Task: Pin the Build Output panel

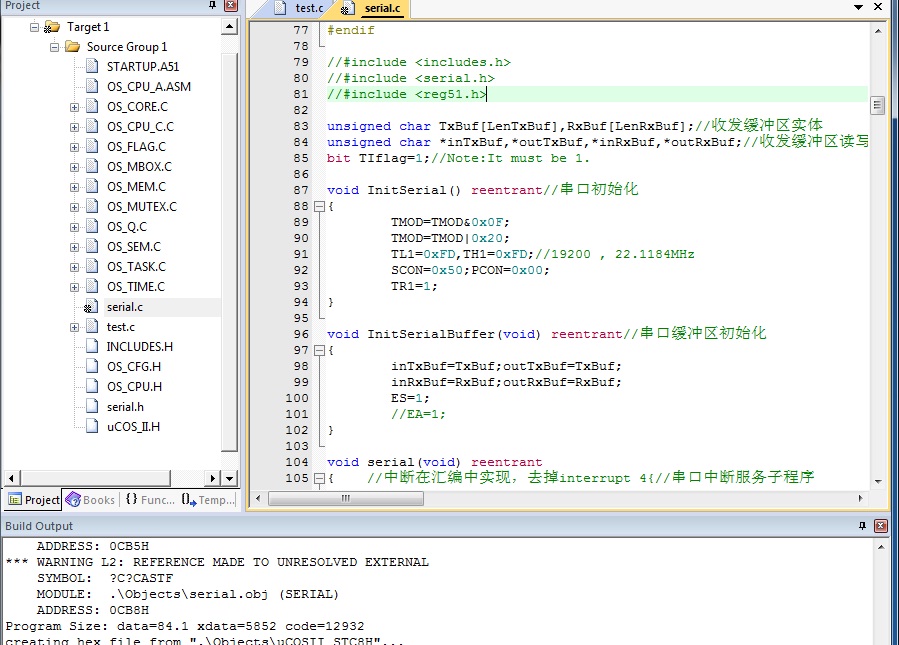Action: click(x=862, y=525)
